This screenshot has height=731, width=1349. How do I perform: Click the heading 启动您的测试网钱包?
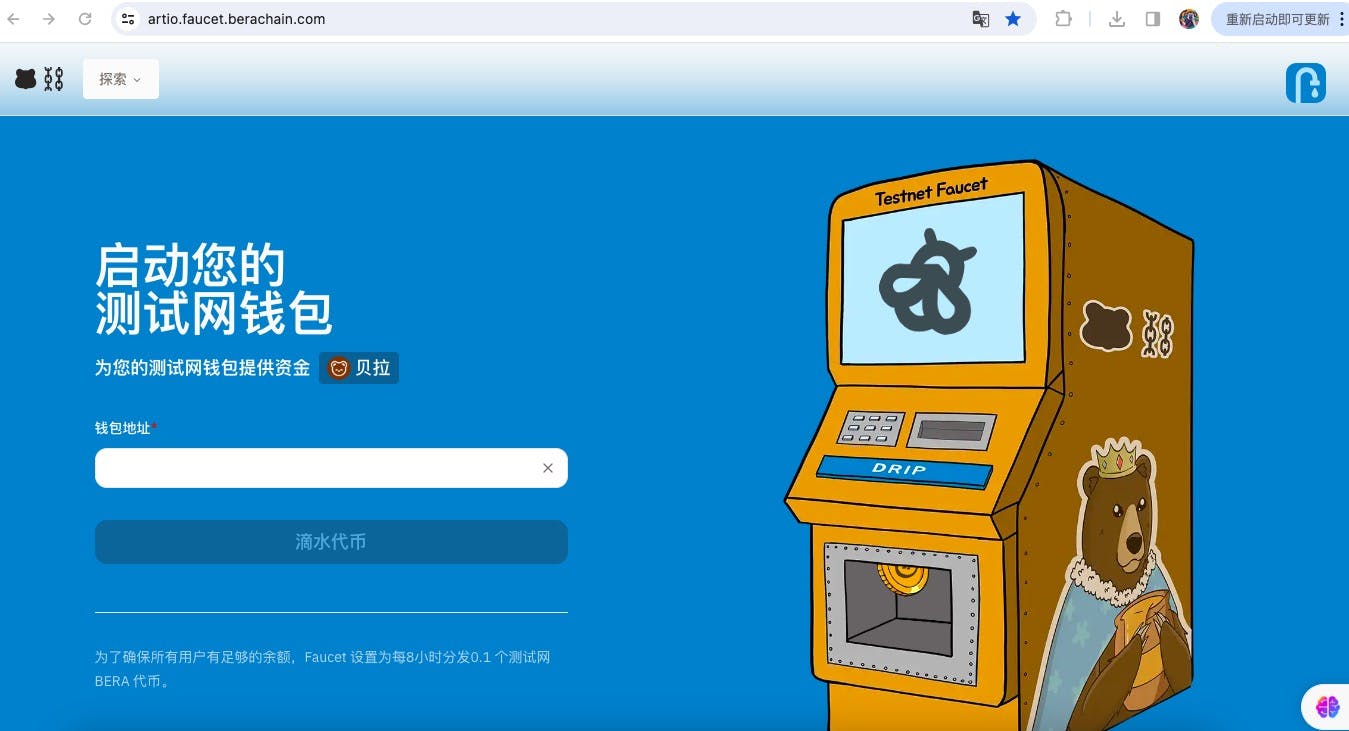pos(213,289)
